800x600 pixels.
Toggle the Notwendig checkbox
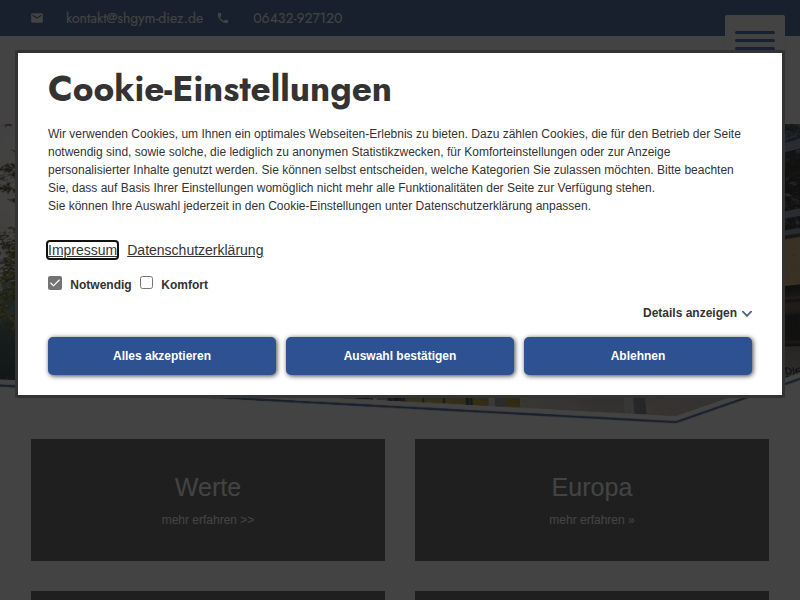55,284
